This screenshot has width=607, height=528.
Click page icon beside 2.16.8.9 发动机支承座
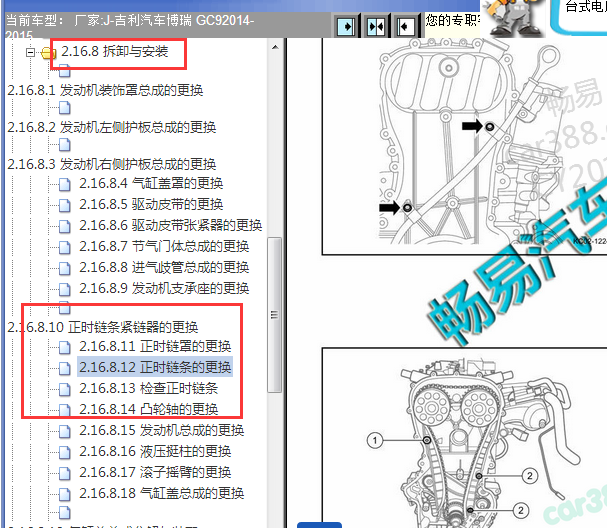65,289
